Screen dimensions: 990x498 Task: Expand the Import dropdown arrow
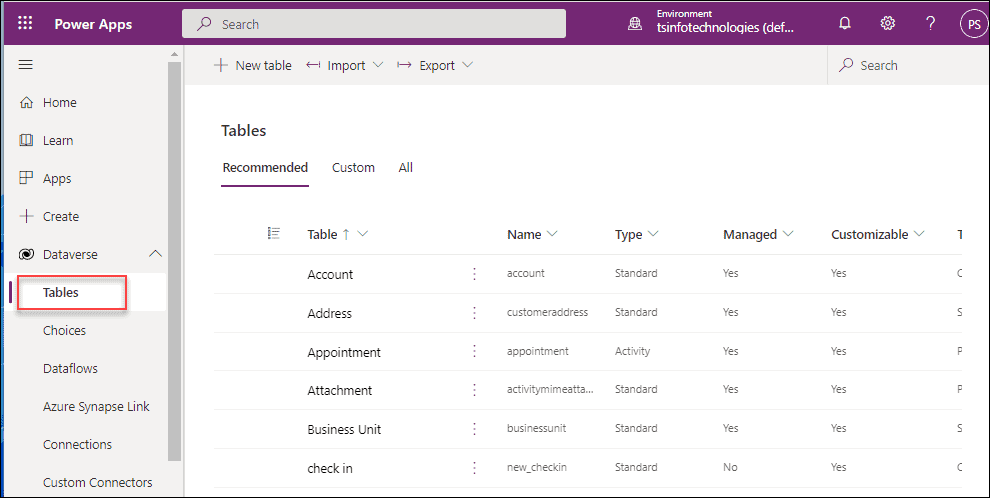378,65
